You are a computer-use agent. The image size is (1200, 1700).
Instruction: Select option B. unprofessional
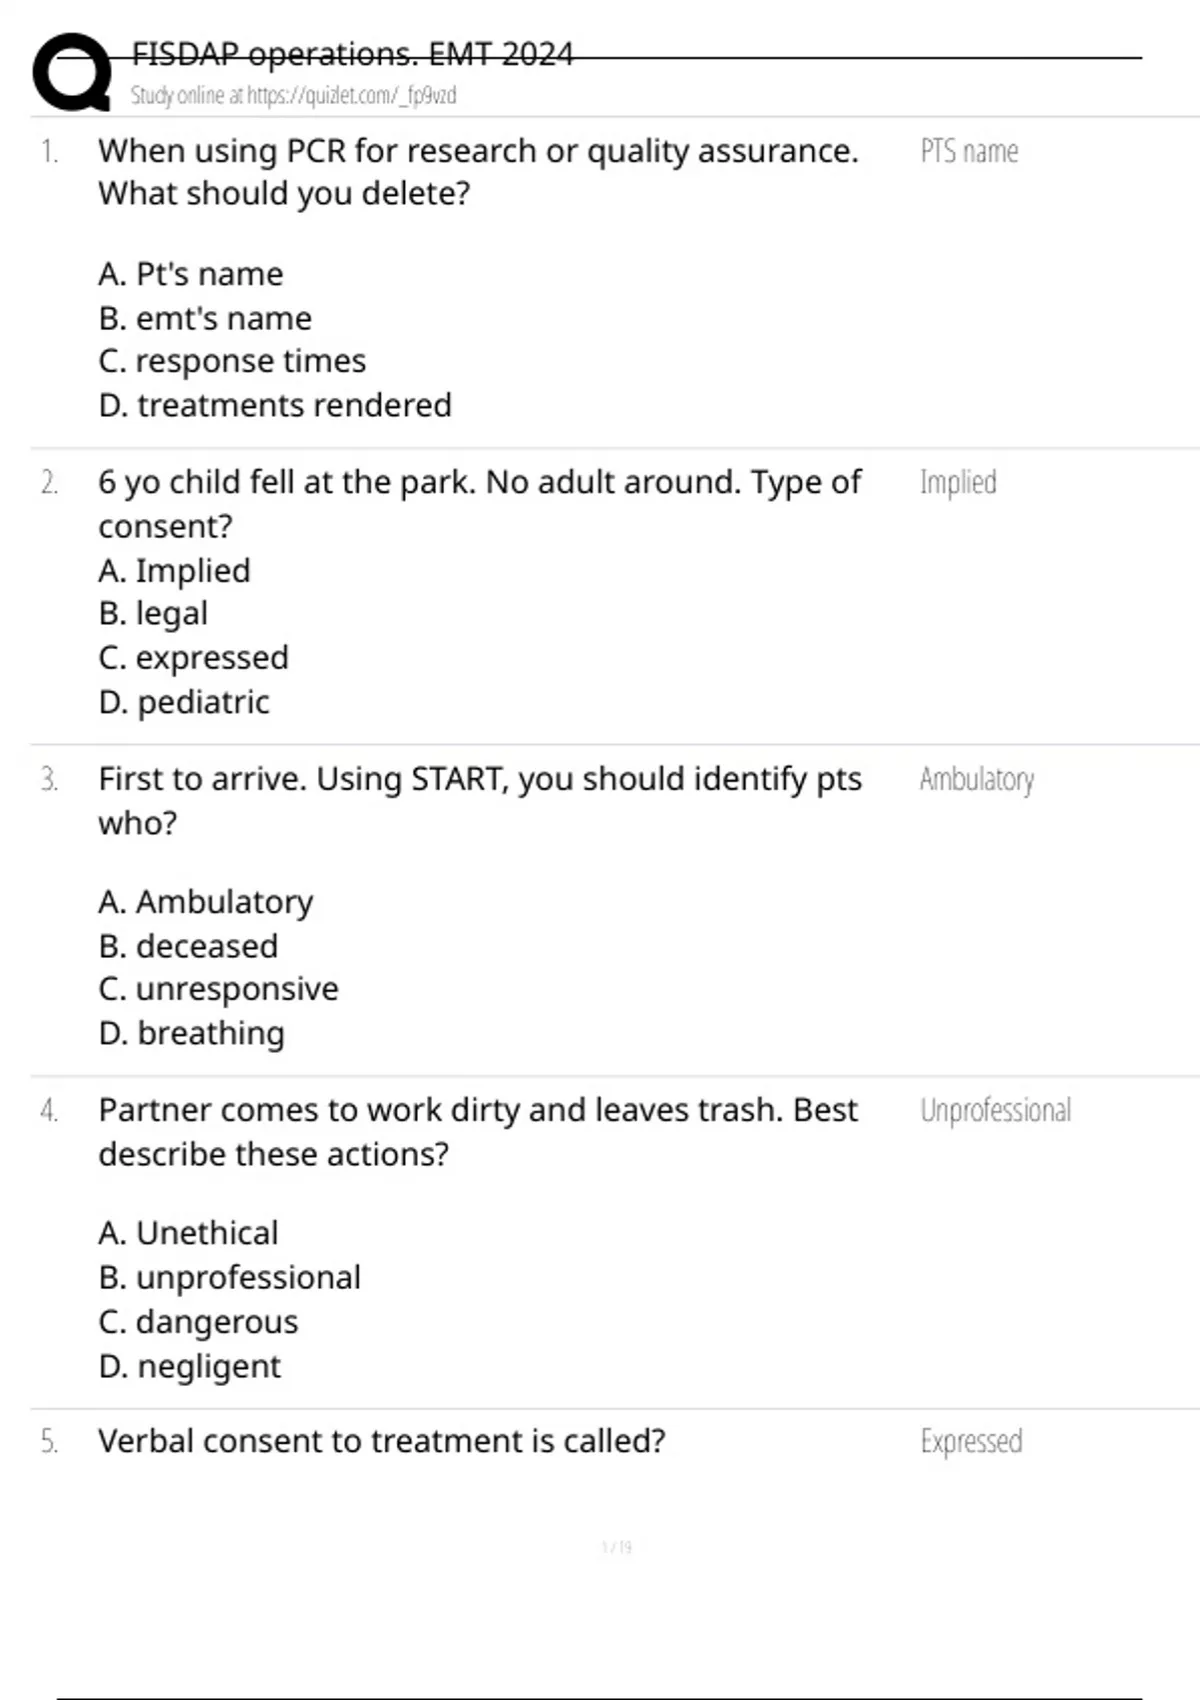click(x=229, y=1278)
